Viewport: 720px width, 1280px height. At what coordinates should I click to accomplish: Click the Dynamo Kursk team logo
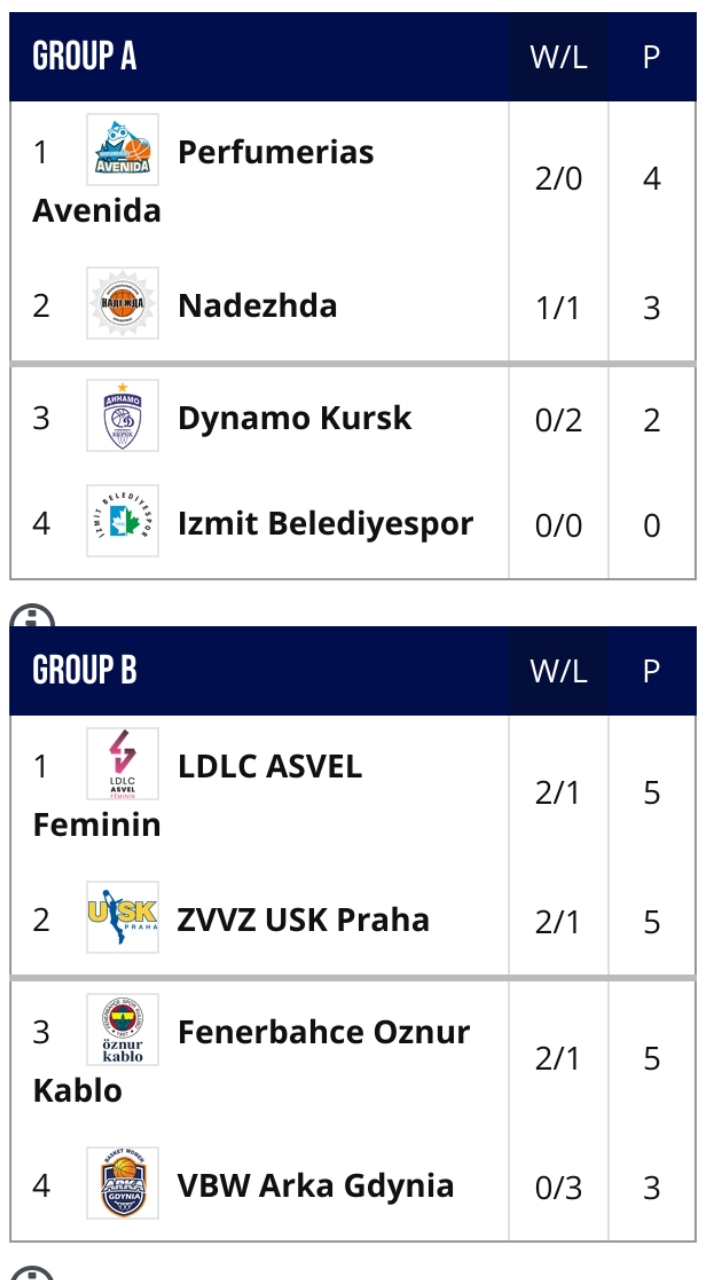coord(122,415)
